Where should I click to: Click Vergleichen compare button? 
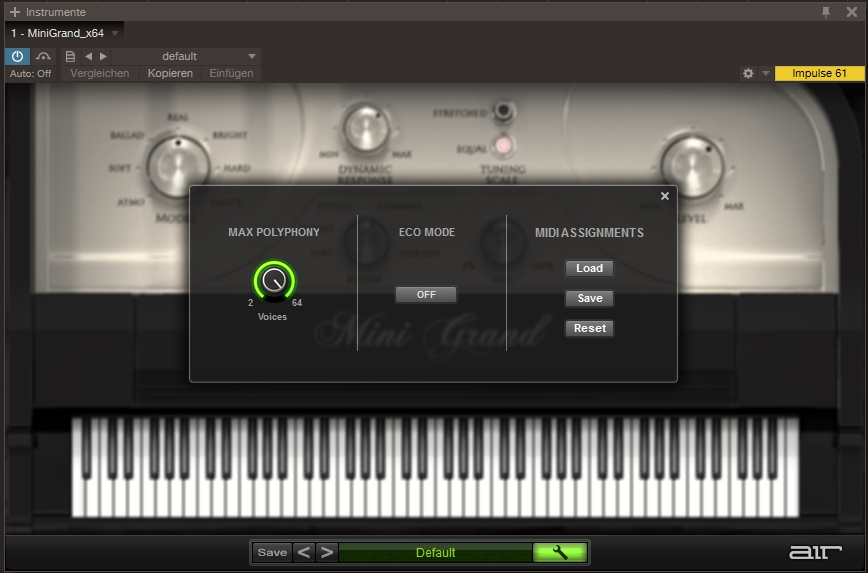[x=100, y=73]
